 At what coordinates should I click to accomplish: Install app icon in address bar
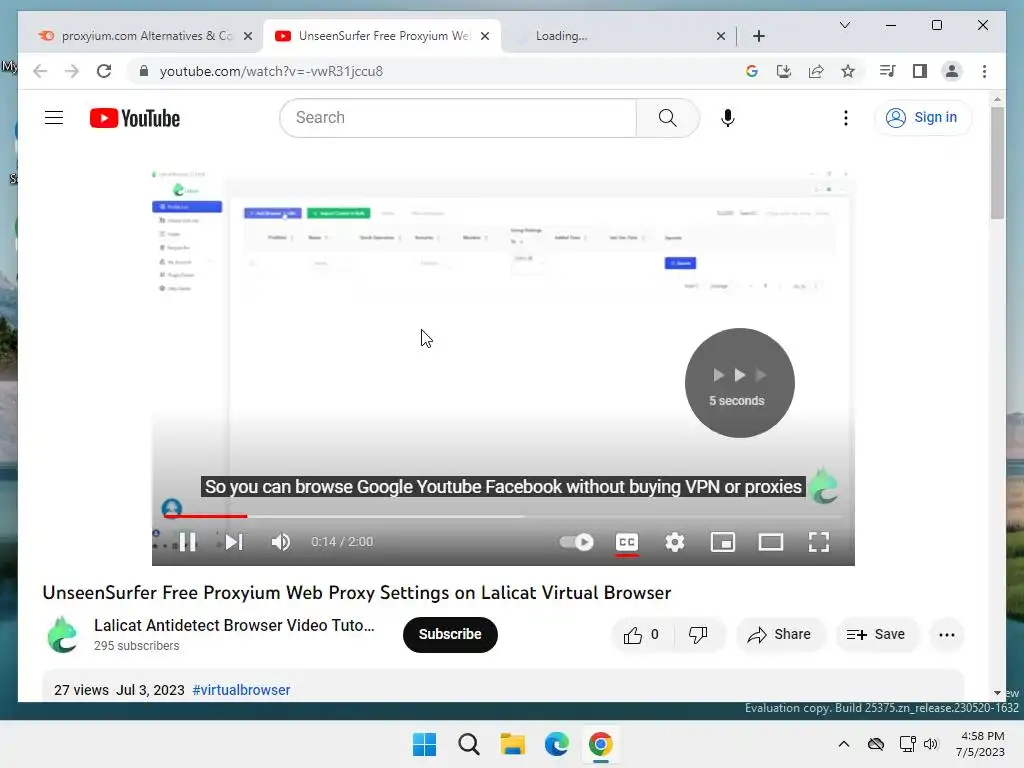coord(784,71)
